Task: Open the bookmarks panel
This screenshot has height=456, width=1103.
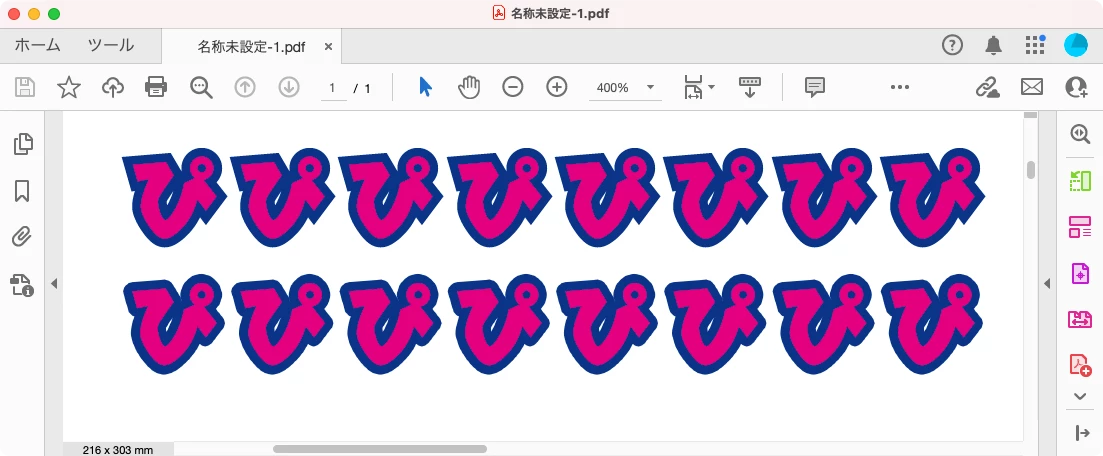Action: 22,191
